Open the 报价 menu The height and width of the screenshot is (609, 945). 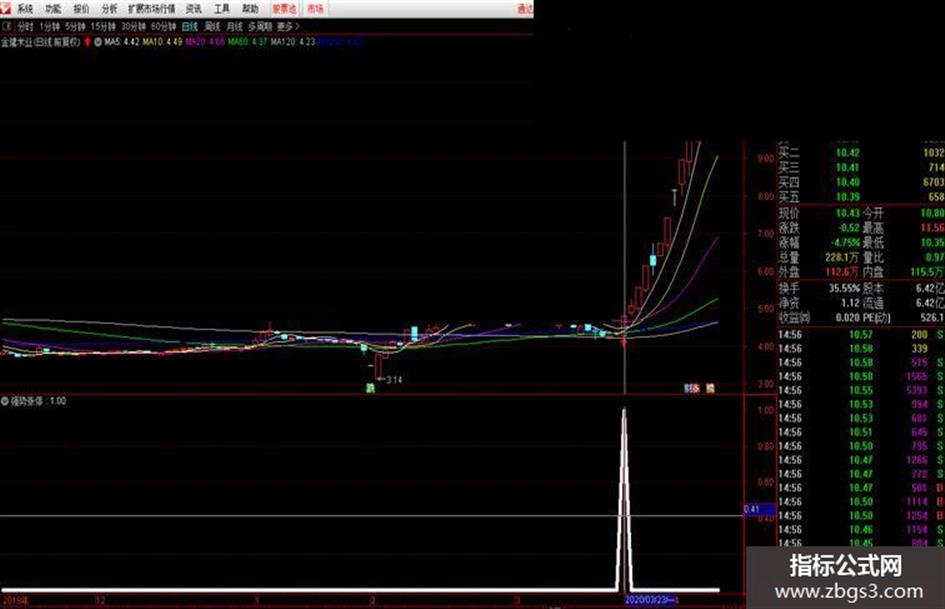[x=81, y=8]
